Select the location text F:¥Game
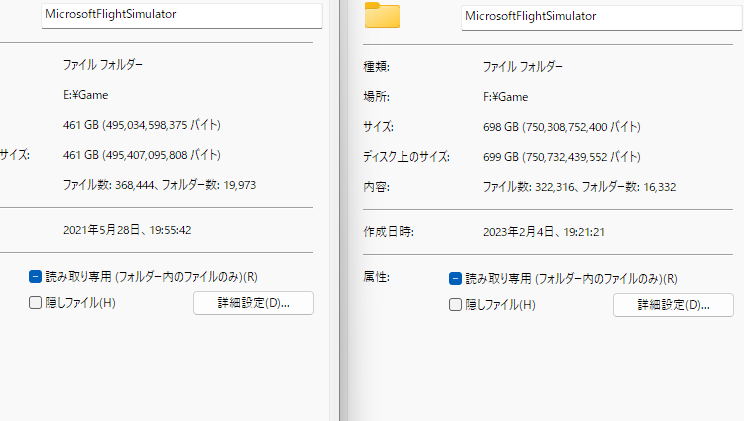 point(505,97)
